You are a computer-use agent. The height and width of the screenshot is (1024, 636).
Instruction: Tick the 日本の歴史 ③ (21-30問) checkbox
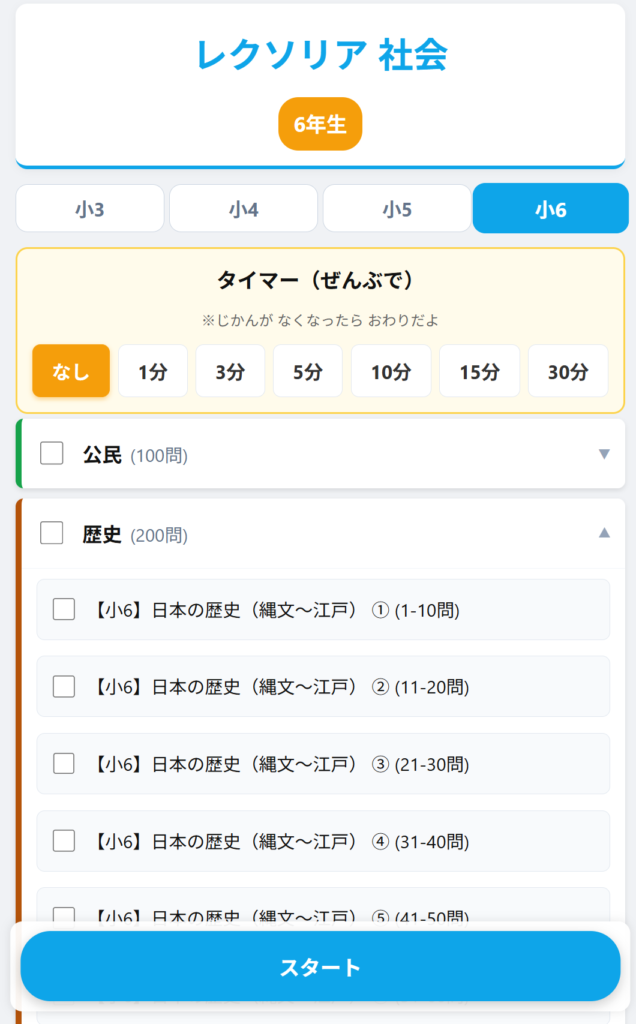(64, 763)
